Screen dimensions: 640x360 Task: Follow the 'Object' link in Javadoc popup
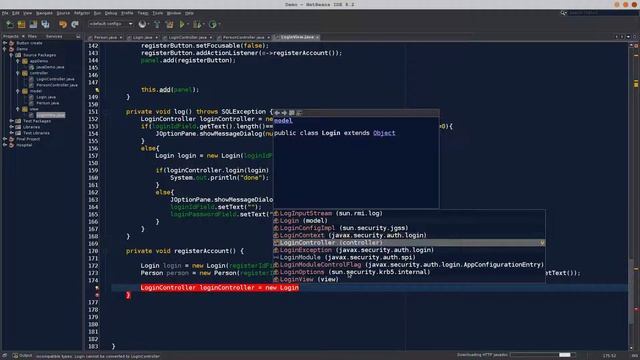pyautogui.click(x=384, y=133)
